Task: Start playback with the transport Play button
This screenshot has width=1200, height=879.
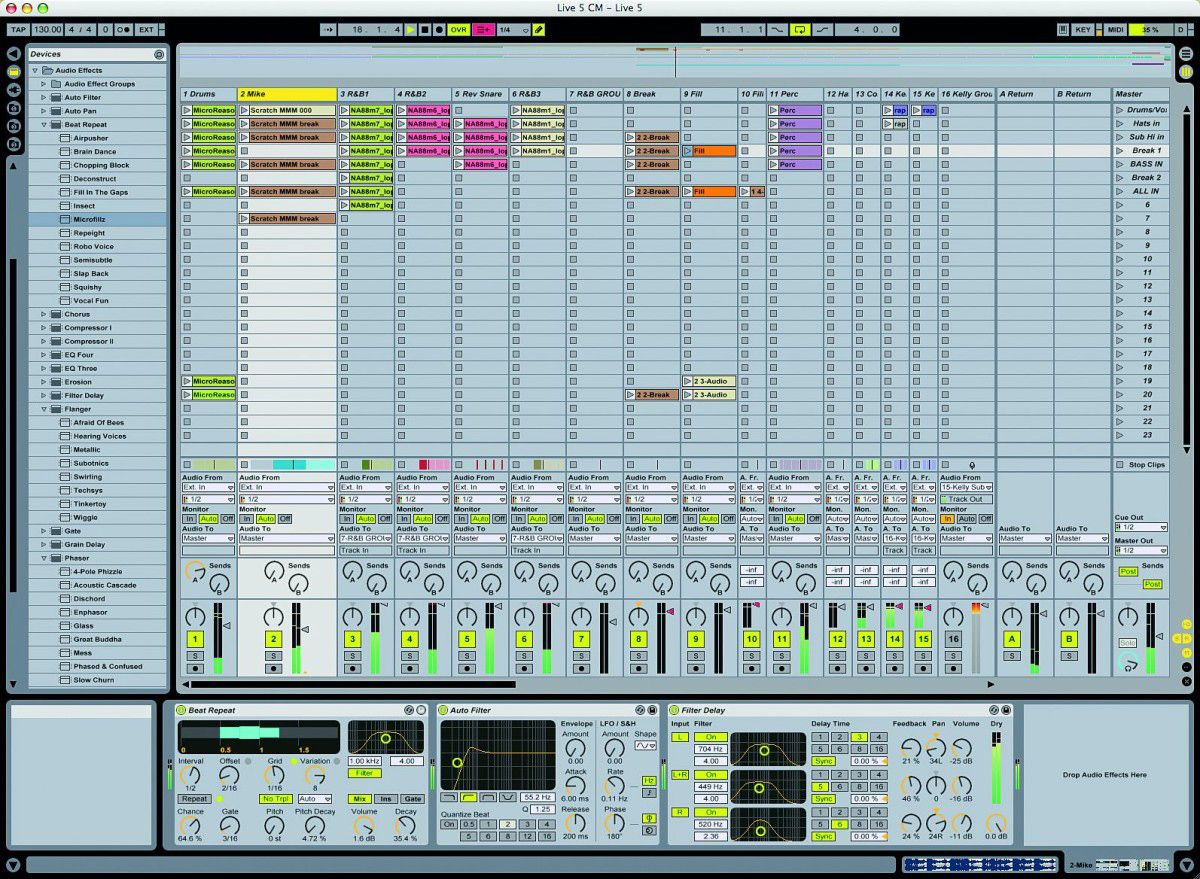Action: (410, 30)
